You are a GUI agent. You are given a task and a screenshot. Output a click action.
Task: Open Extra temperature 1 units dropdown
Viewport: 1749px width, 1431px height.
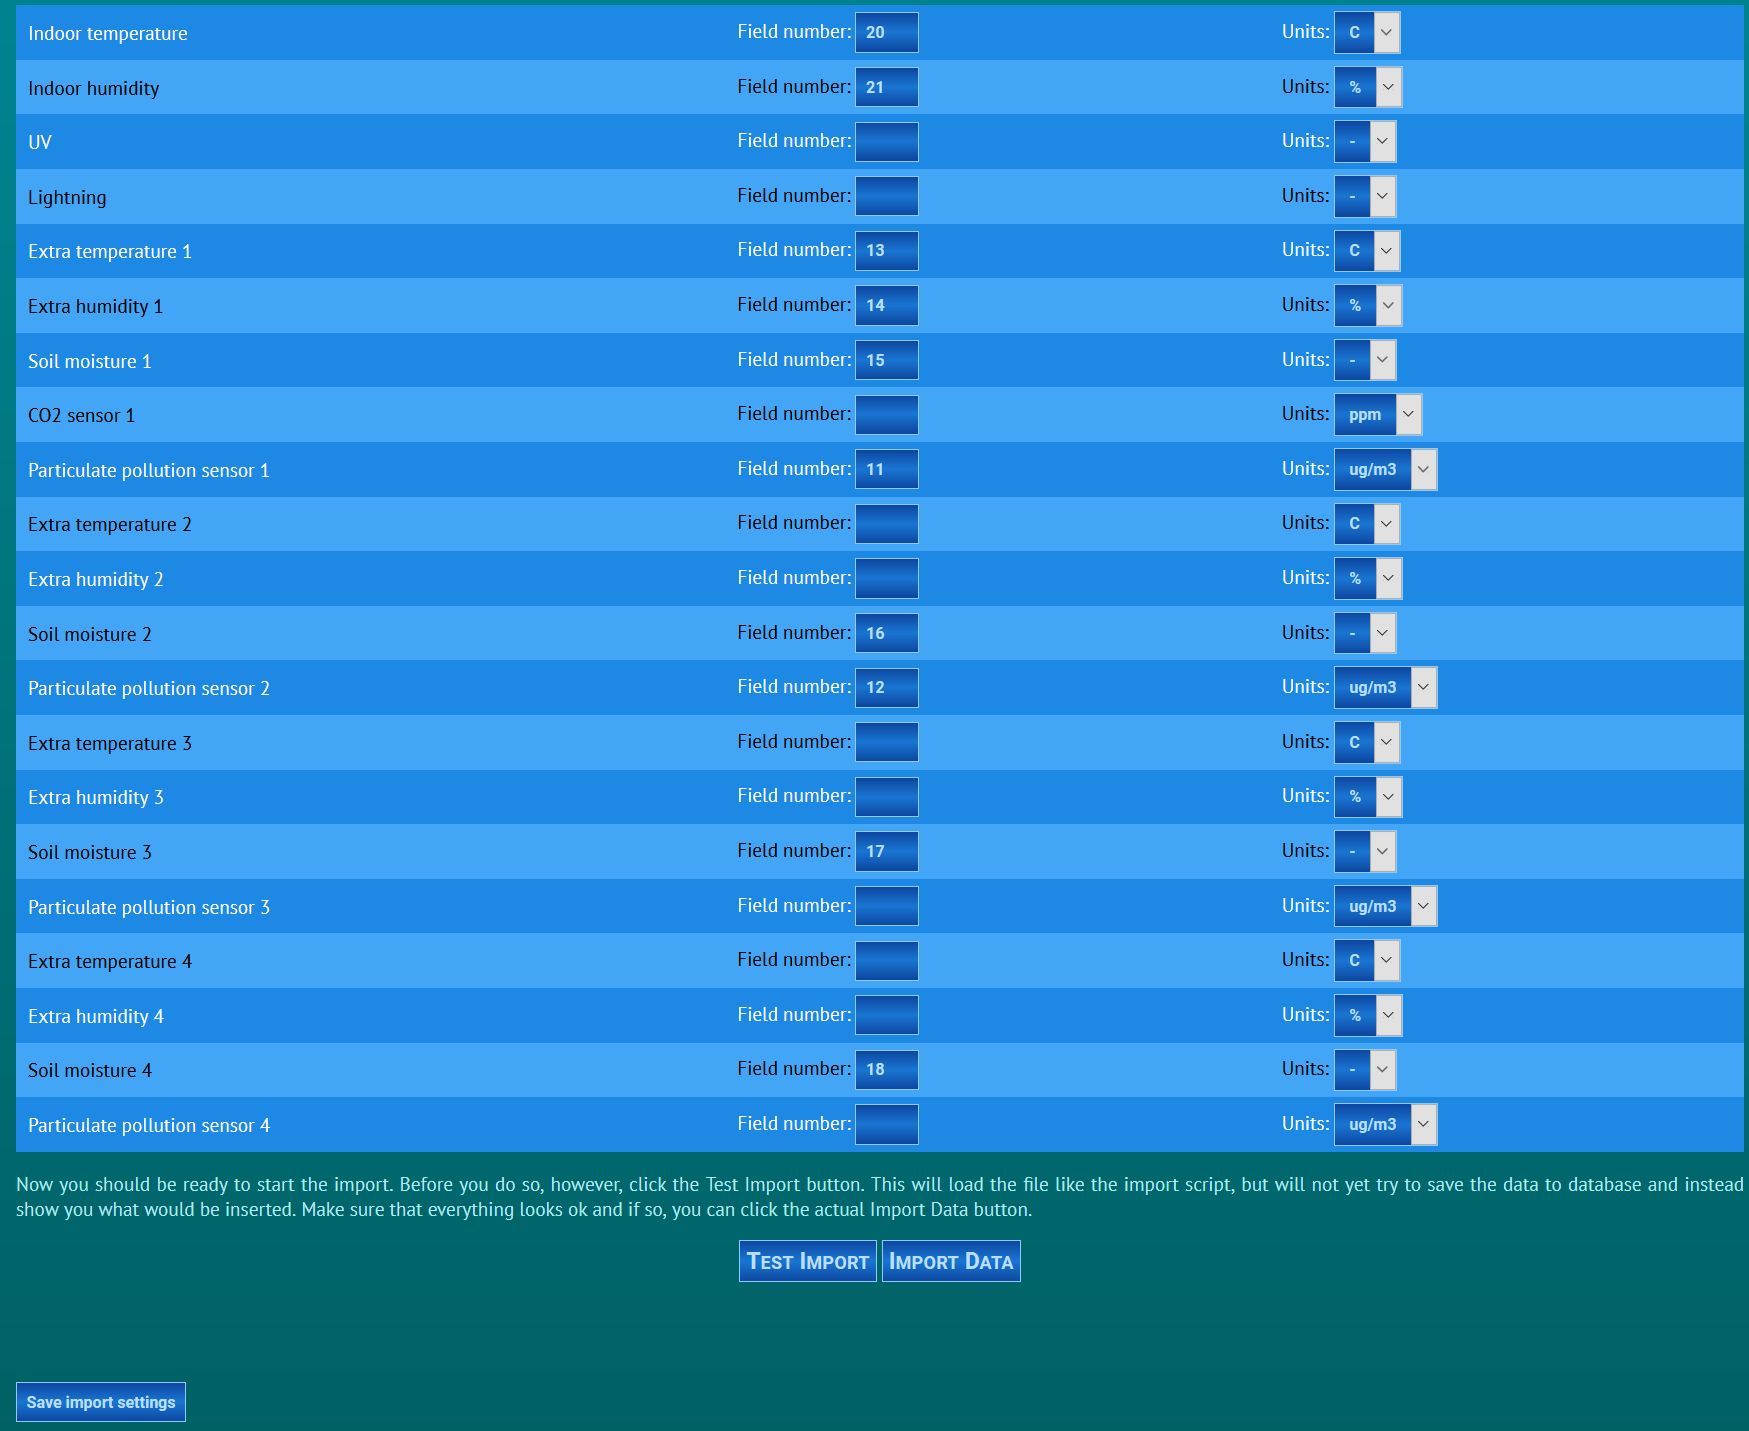click(1367, 250)
